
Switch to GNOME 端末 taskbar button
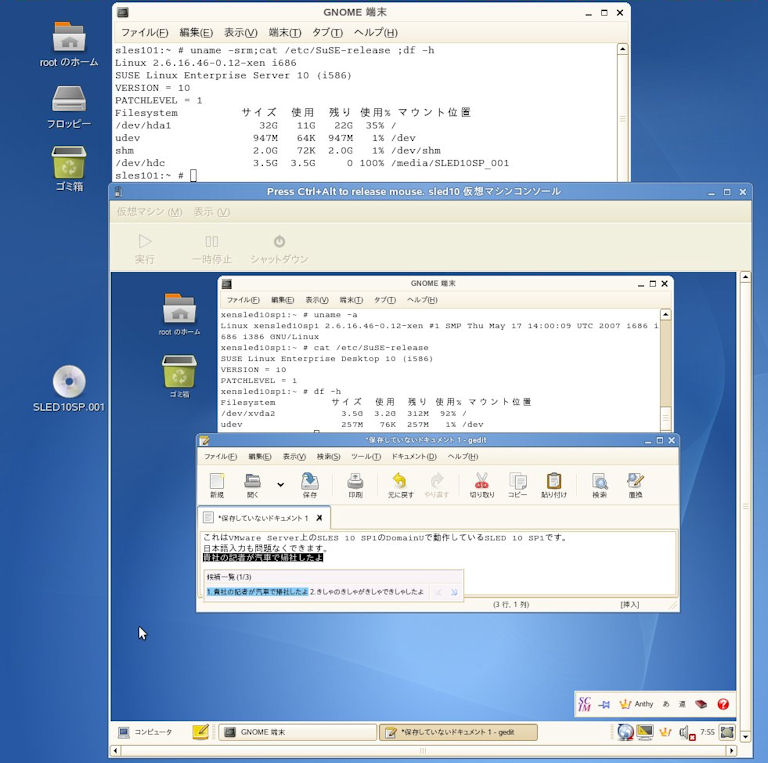tap(298, 732)
